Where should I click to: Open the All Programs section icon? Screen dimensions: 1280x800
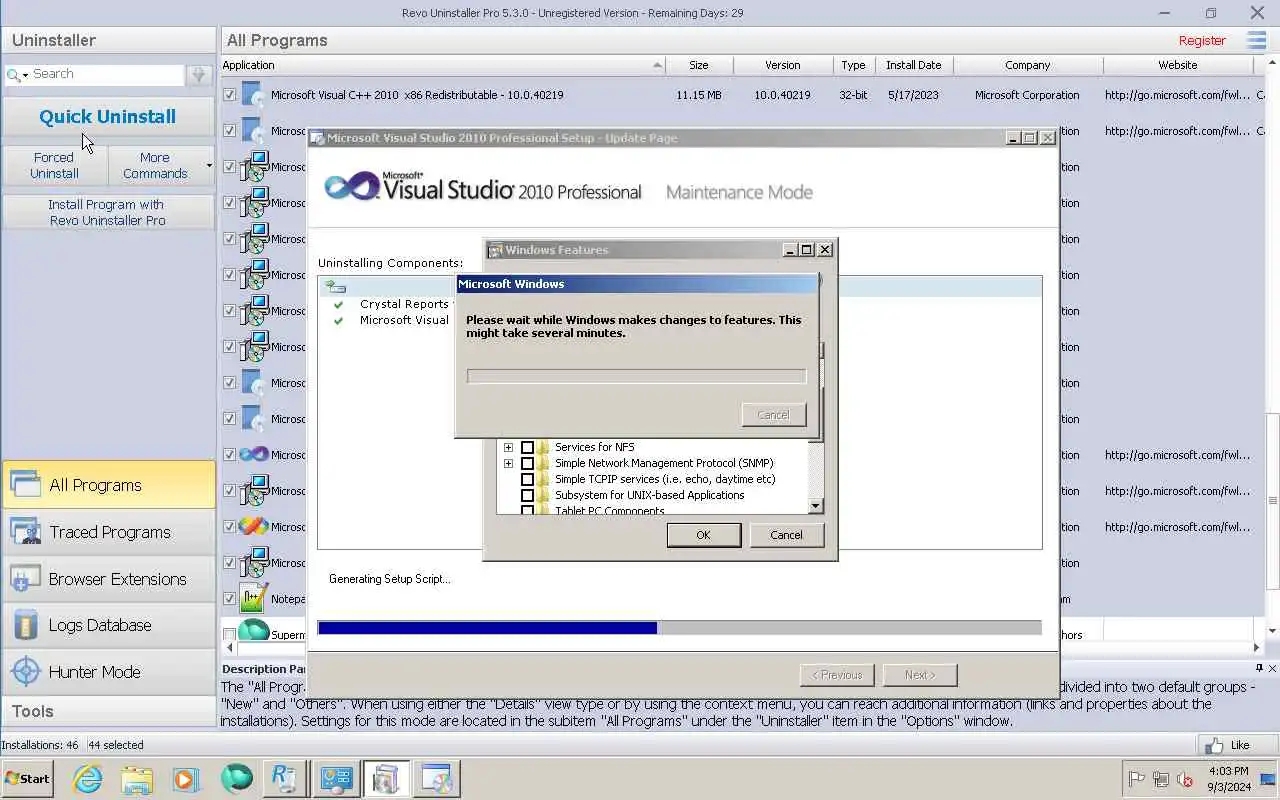coord(25,485)
